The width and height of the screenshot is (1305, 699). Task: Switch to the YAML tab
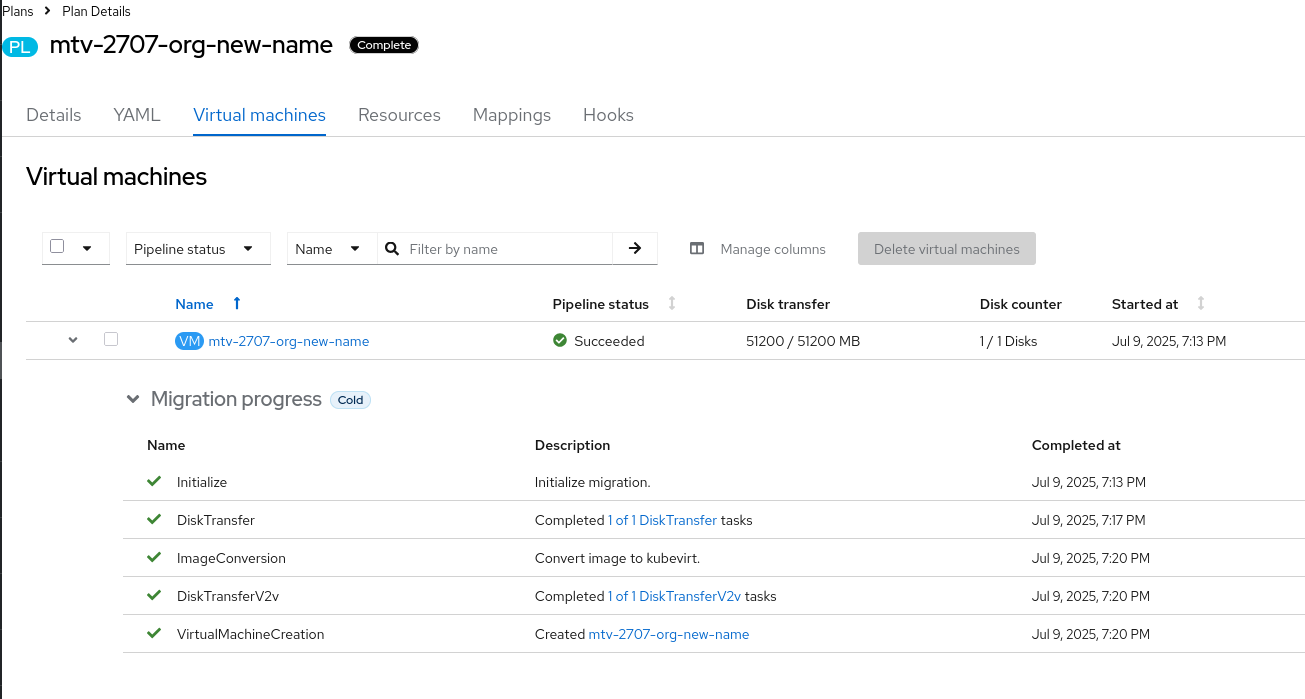(x=137, y=115)
